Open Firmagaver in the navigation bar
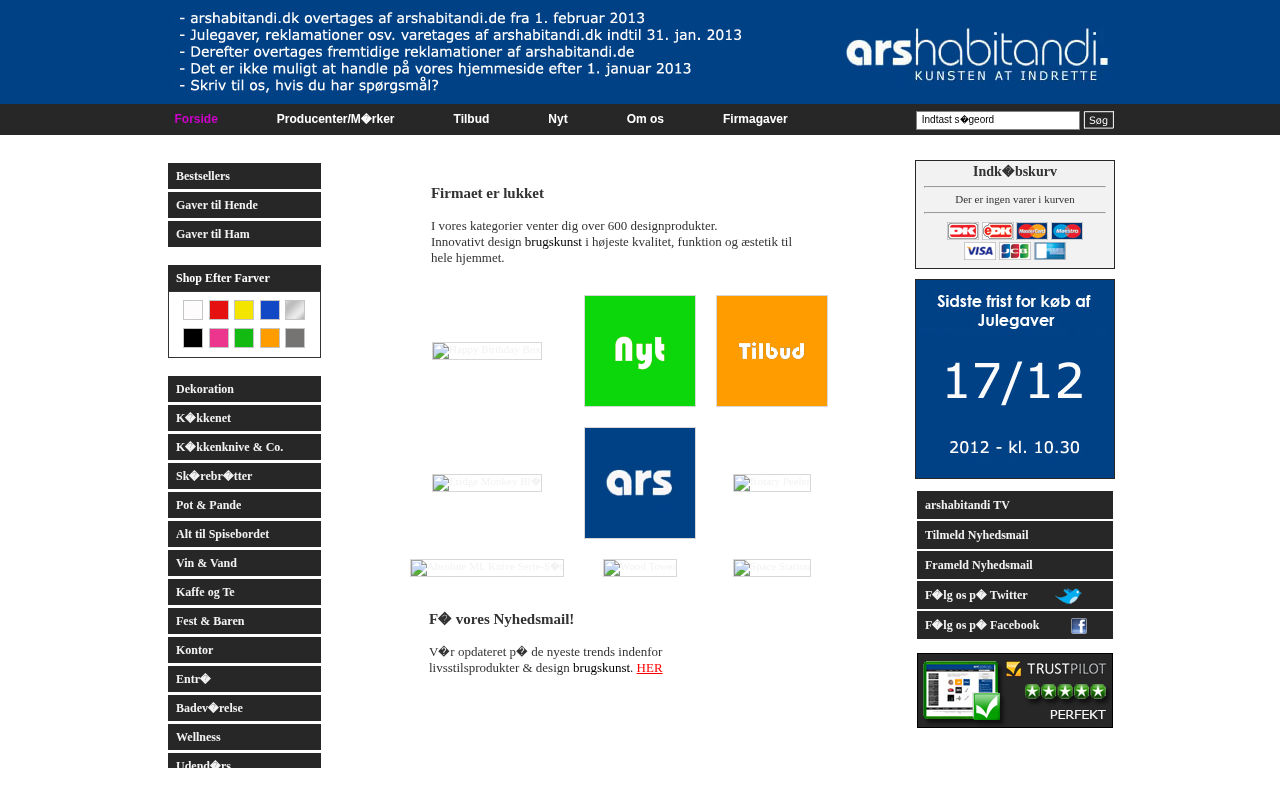 755,119
